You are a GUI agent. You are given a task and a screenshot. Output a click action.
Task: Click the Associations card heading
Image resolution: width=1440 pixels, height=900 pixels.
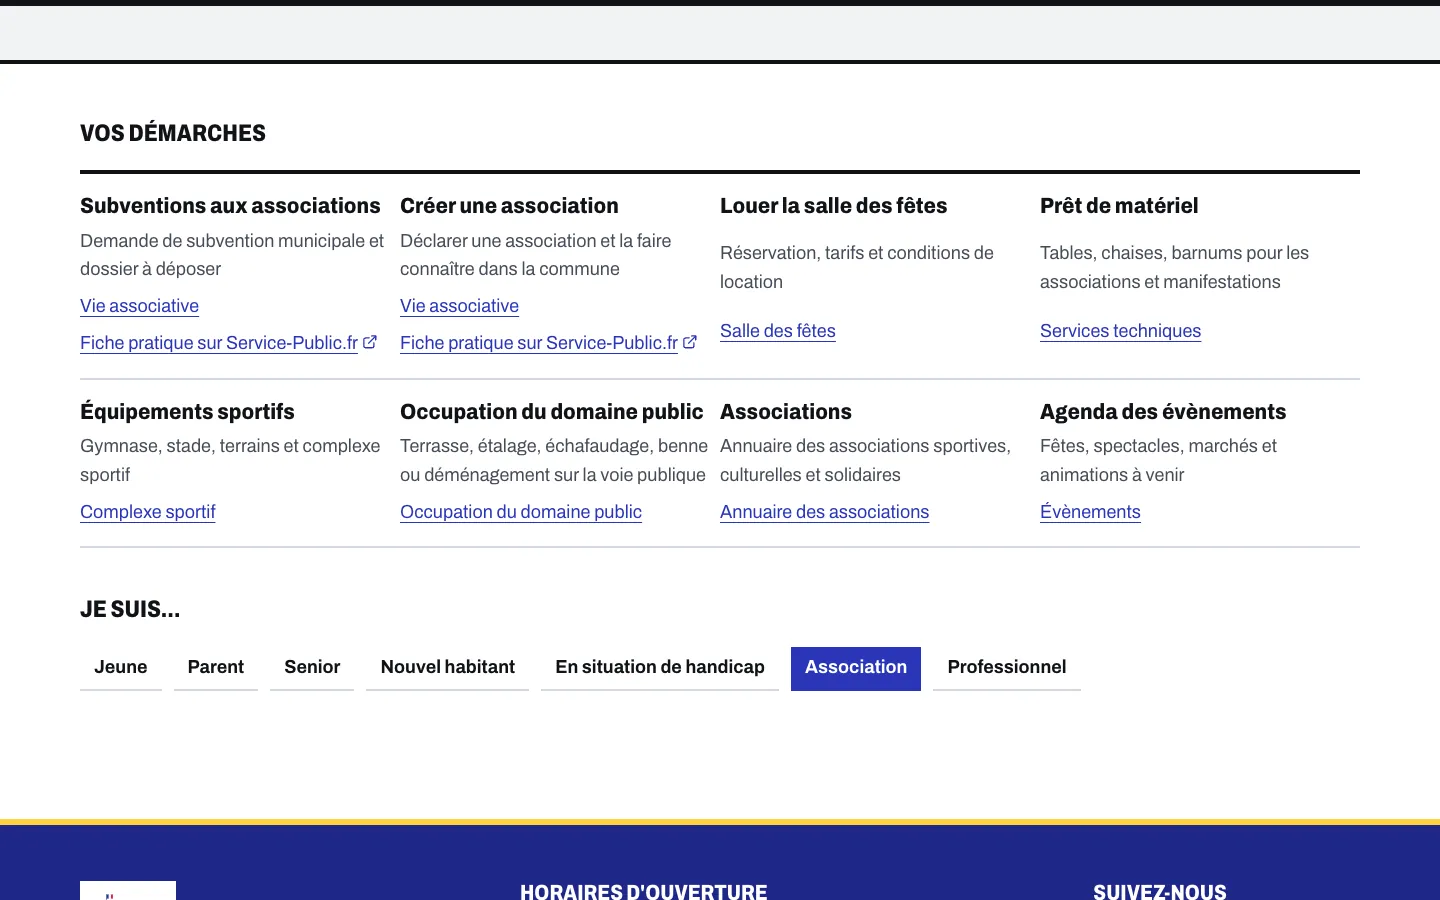[786, 412]
